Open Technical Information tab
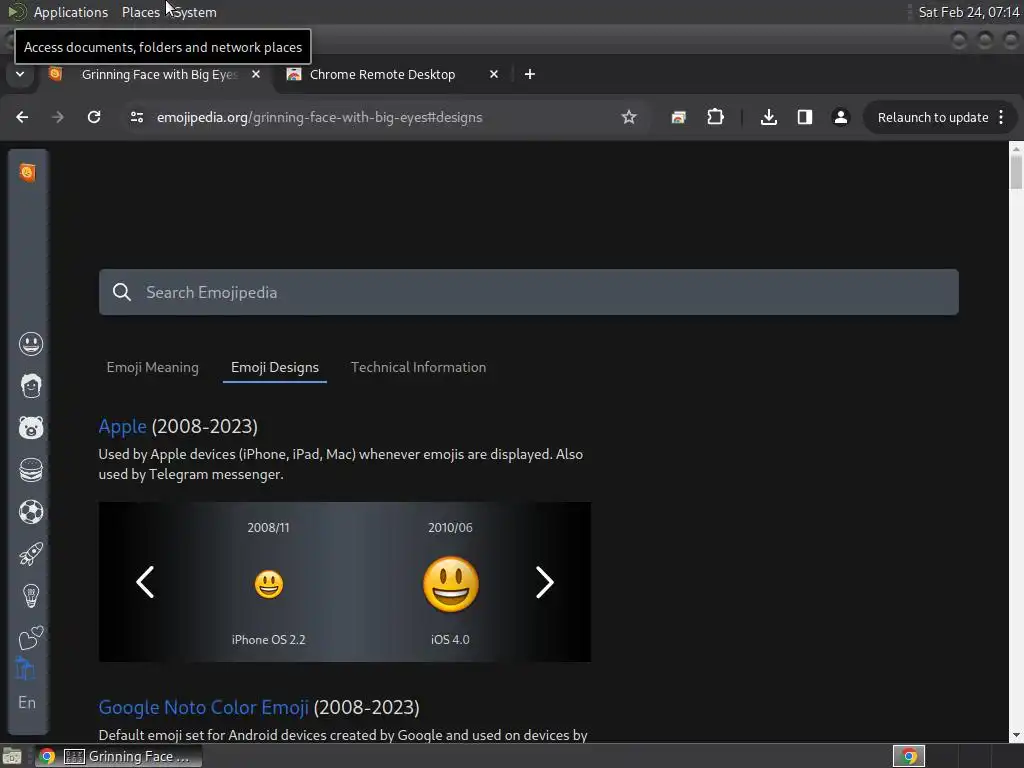Viewport: 1024px width, 768px height. point(418,367)
